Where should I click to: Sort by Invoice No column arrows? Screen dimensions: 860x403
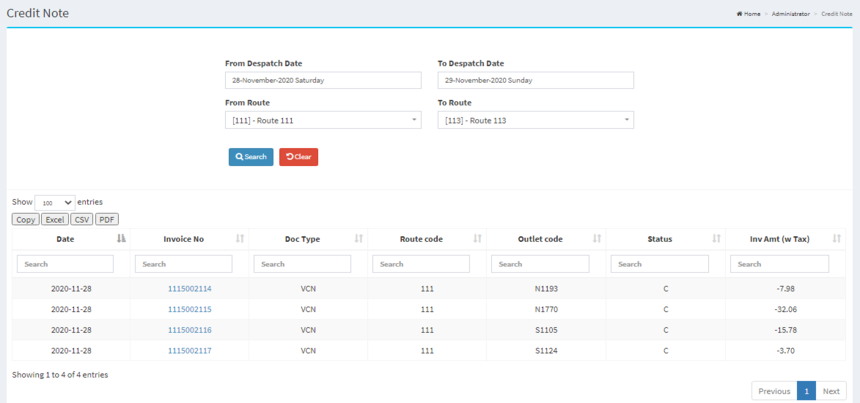pos(240,239)
